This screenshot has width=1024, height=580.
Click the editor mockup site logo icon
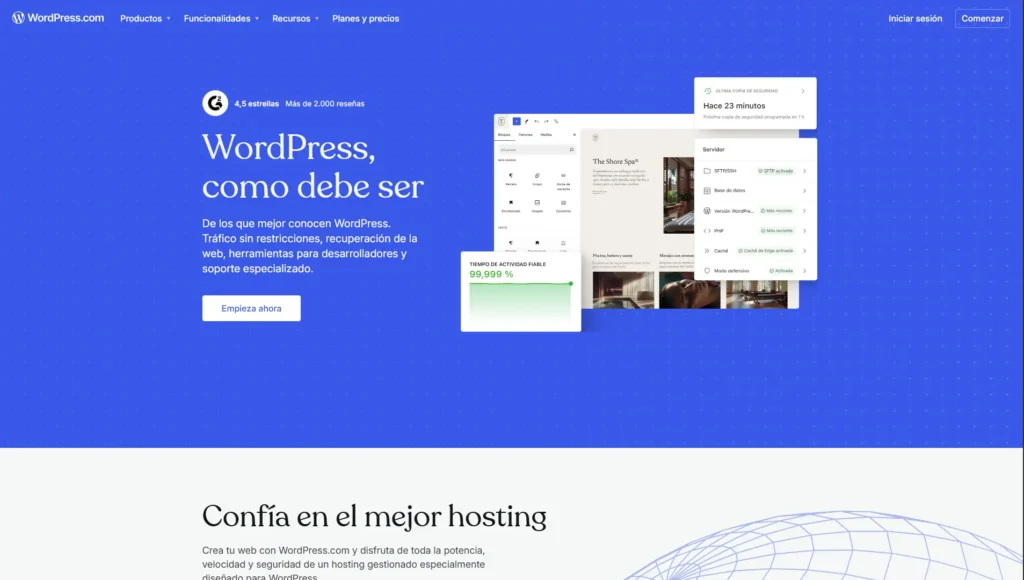pos(502,121)
